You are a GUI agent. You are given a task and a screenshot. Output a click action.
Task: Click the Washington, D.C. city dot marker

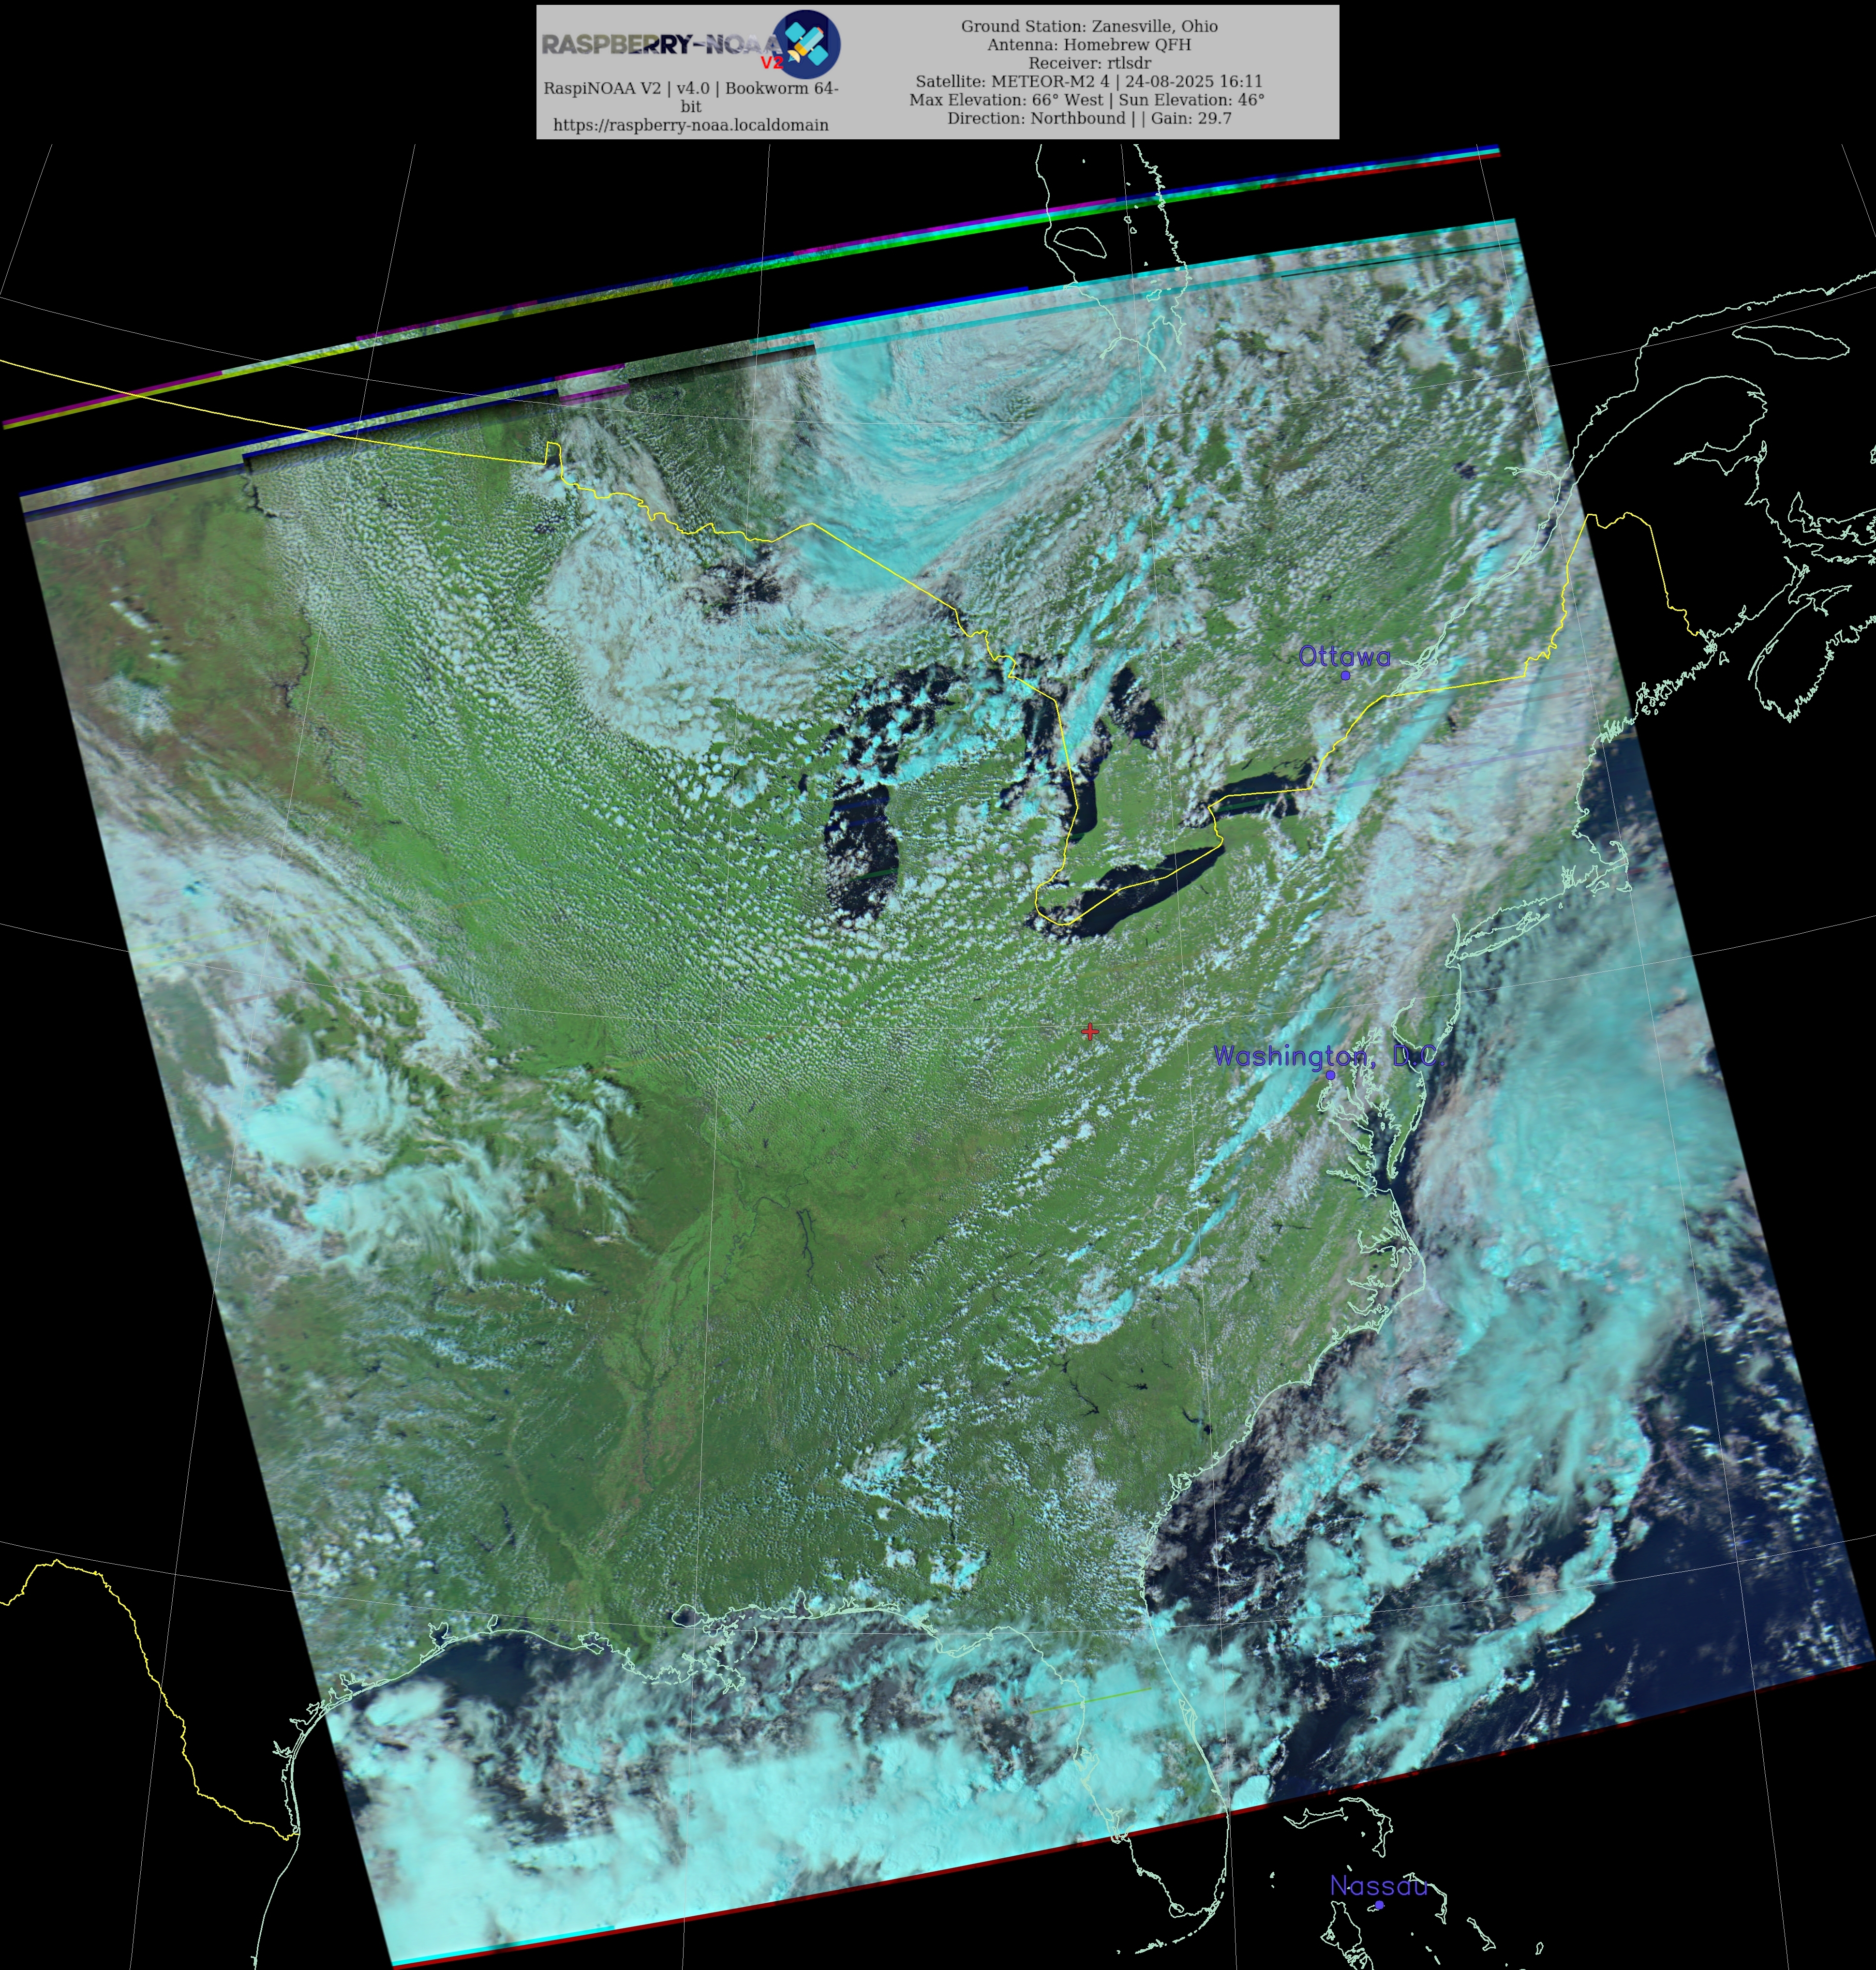tap(1330, 1075)
